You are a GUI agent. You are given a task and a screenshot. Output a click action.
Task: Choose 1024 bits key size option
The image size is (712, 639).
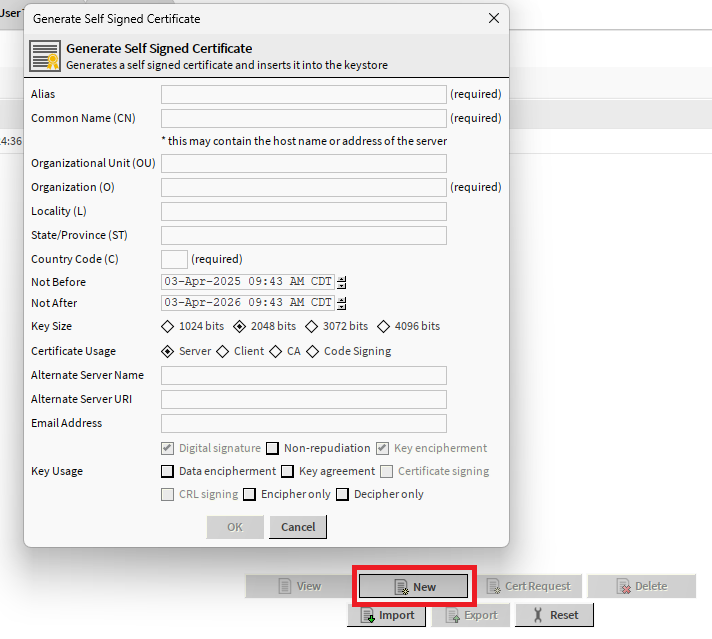[168, 326]
